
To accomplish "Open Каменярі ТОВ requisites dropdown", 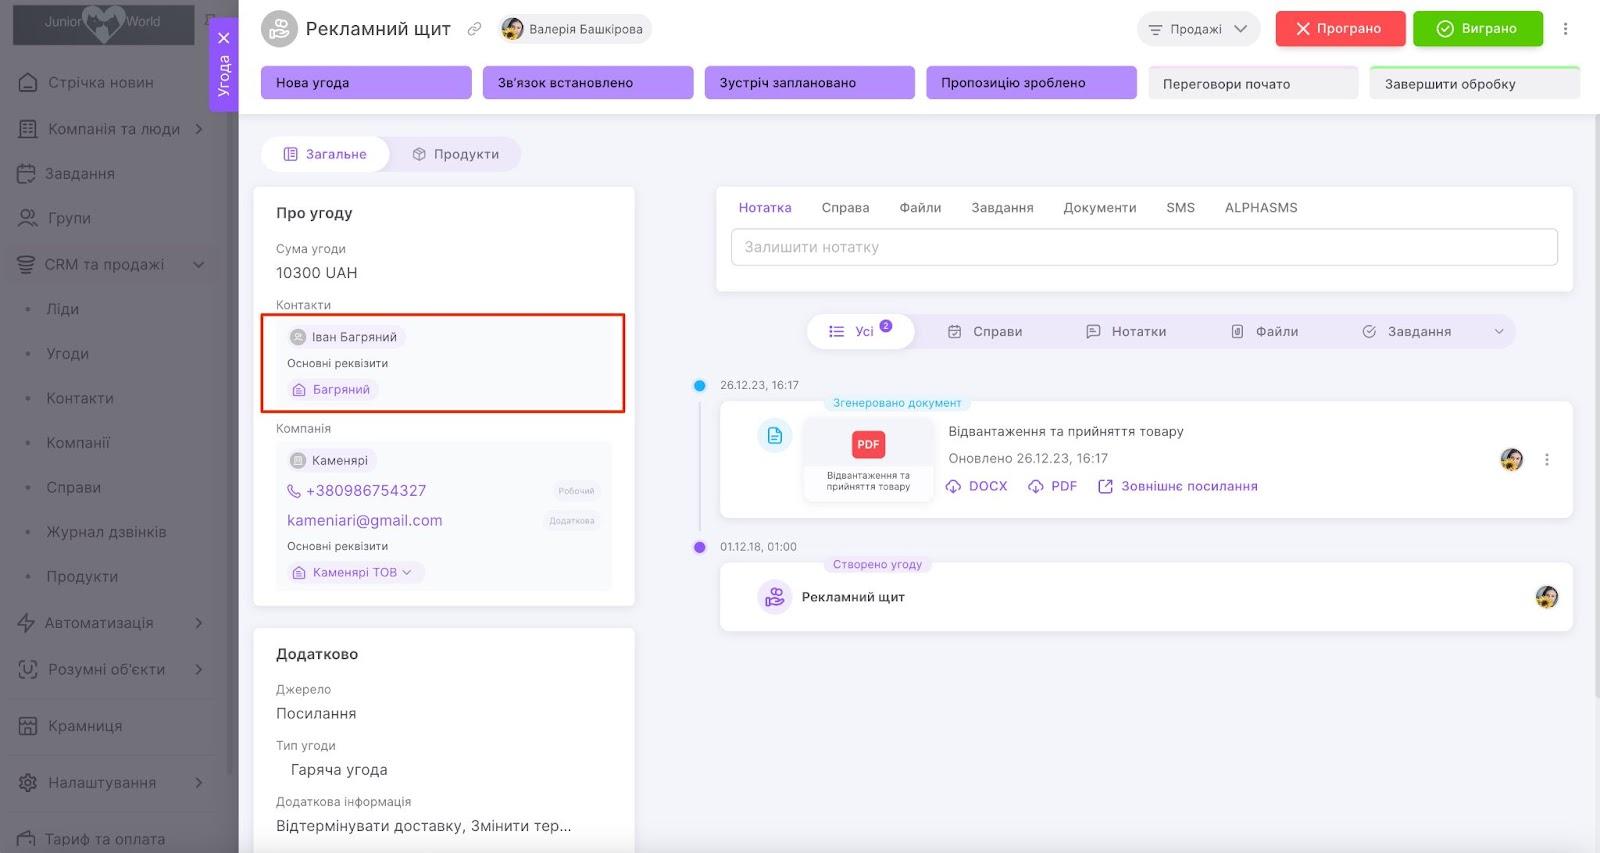I will point(356,572).
